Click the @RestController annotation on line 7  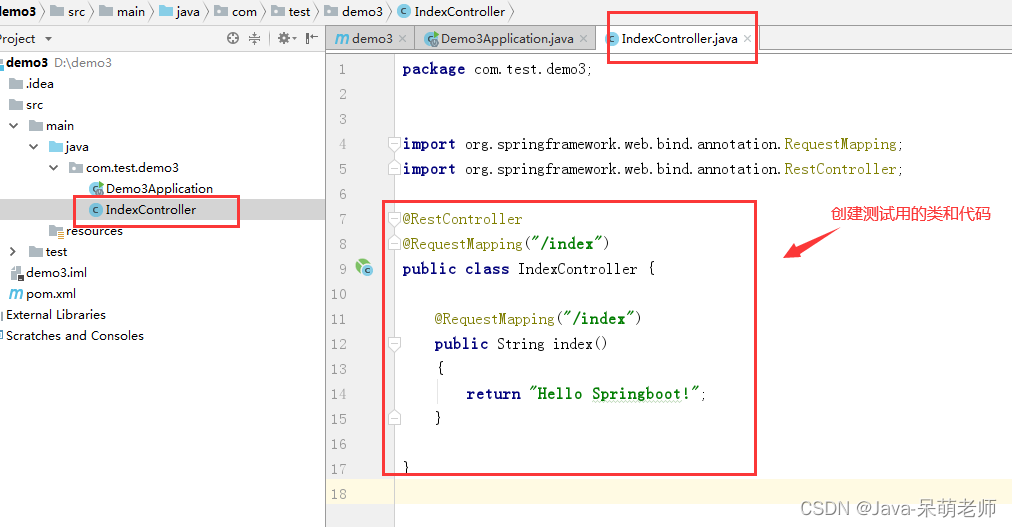point(462,219)
